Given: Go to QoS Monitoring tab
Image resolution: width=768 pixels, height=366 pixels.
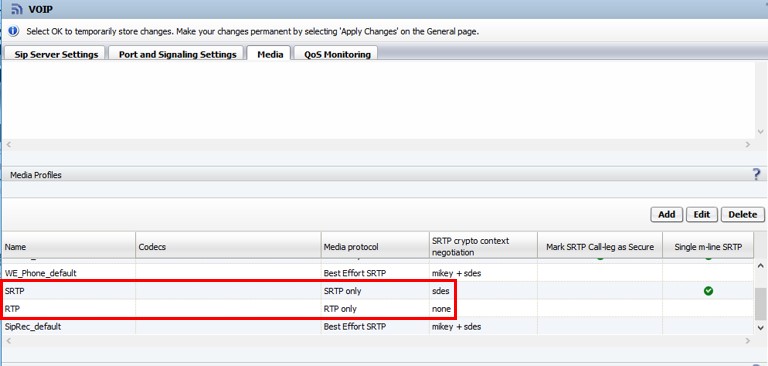Looking at the screenshot, I should point(337,54).
